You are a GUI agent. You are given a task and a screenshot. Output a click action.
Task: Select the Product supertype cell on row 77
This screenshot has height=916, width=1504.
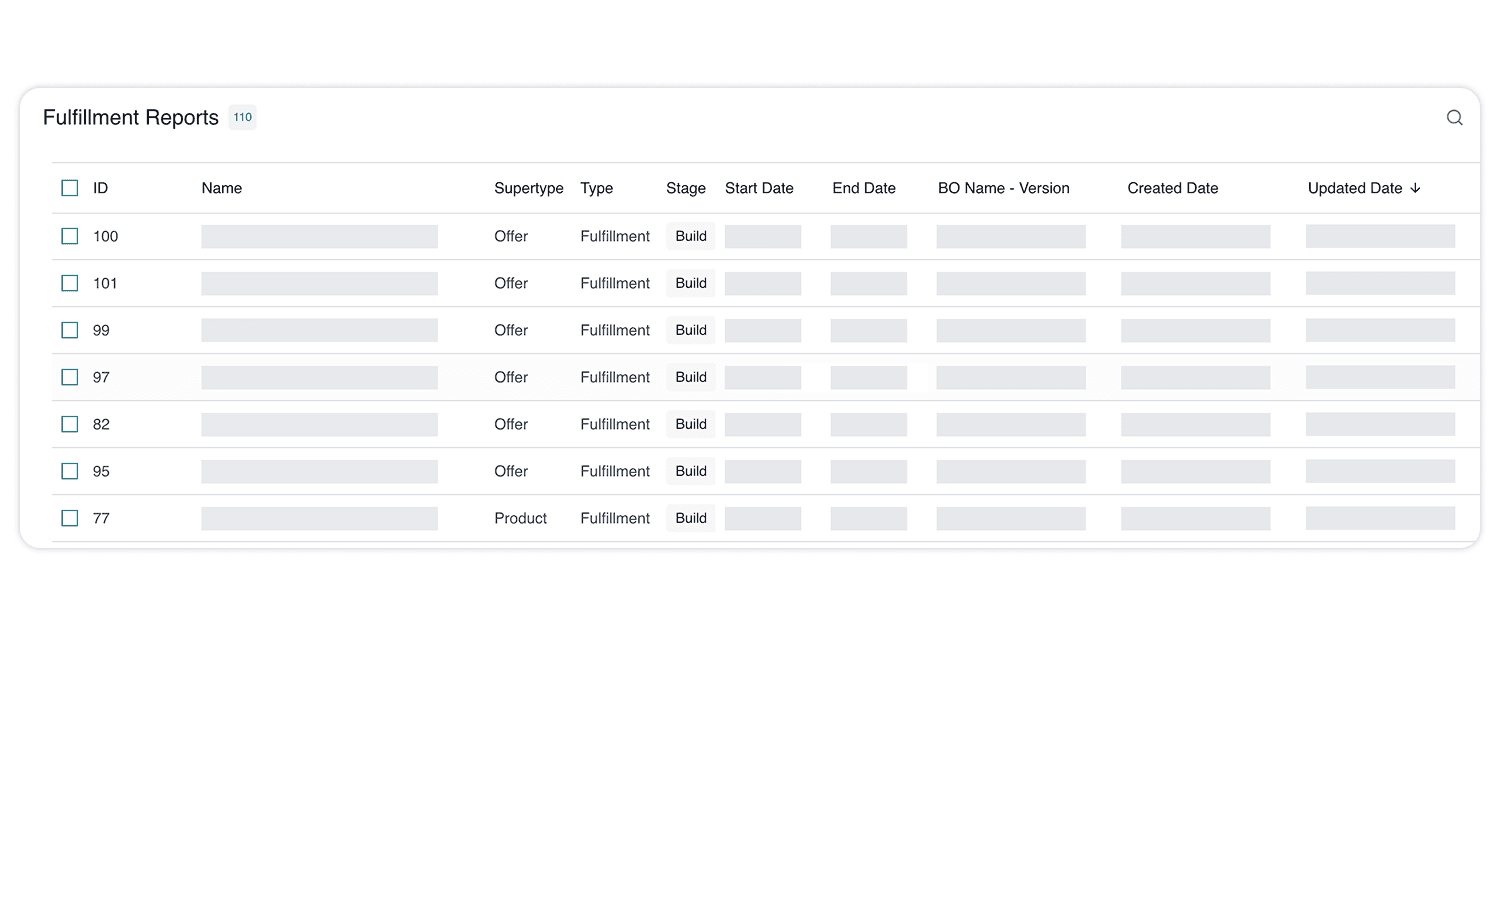(x=520, y=518)
